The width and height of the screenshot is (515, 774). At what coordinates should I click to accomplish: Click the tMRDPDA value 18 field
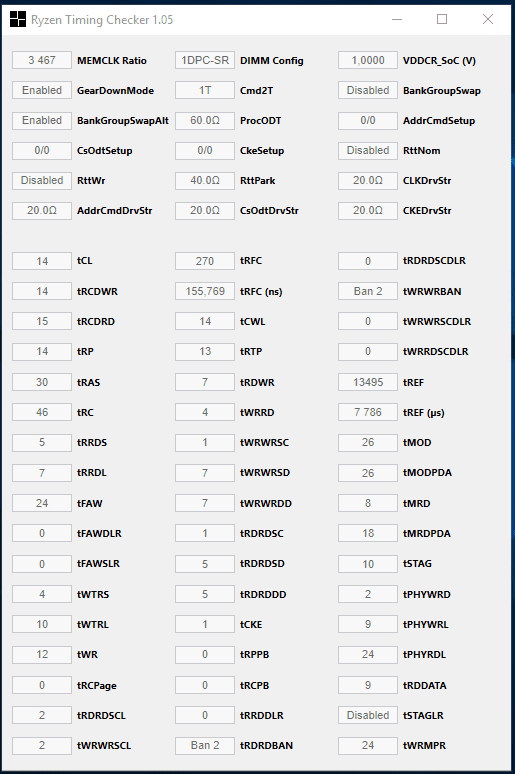click(x=368, y=534)
